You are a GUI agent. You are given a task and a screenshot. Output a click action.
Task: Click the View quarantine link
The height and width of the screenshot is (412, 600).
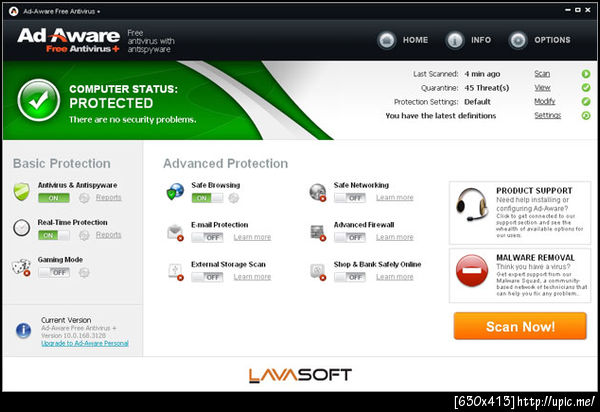click(x=542, y=88)
